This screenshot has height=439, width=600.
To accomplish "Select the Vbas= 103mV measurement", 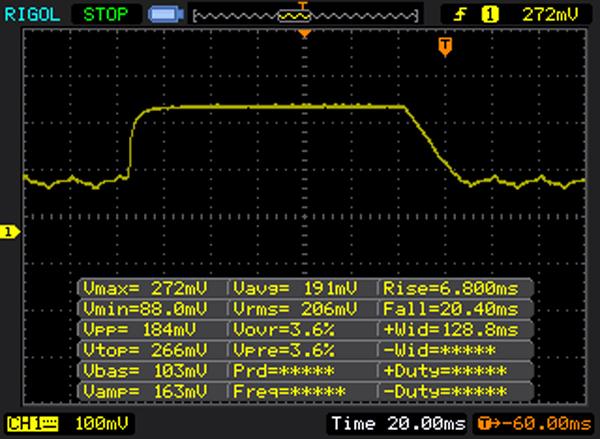I will pos(152,371).
